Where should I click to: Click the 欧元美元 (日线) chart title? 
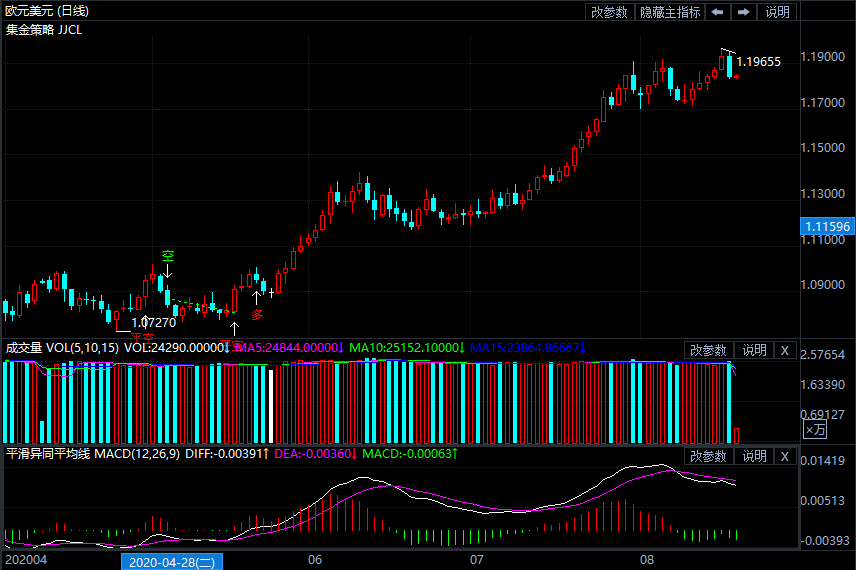pos(46,11)
